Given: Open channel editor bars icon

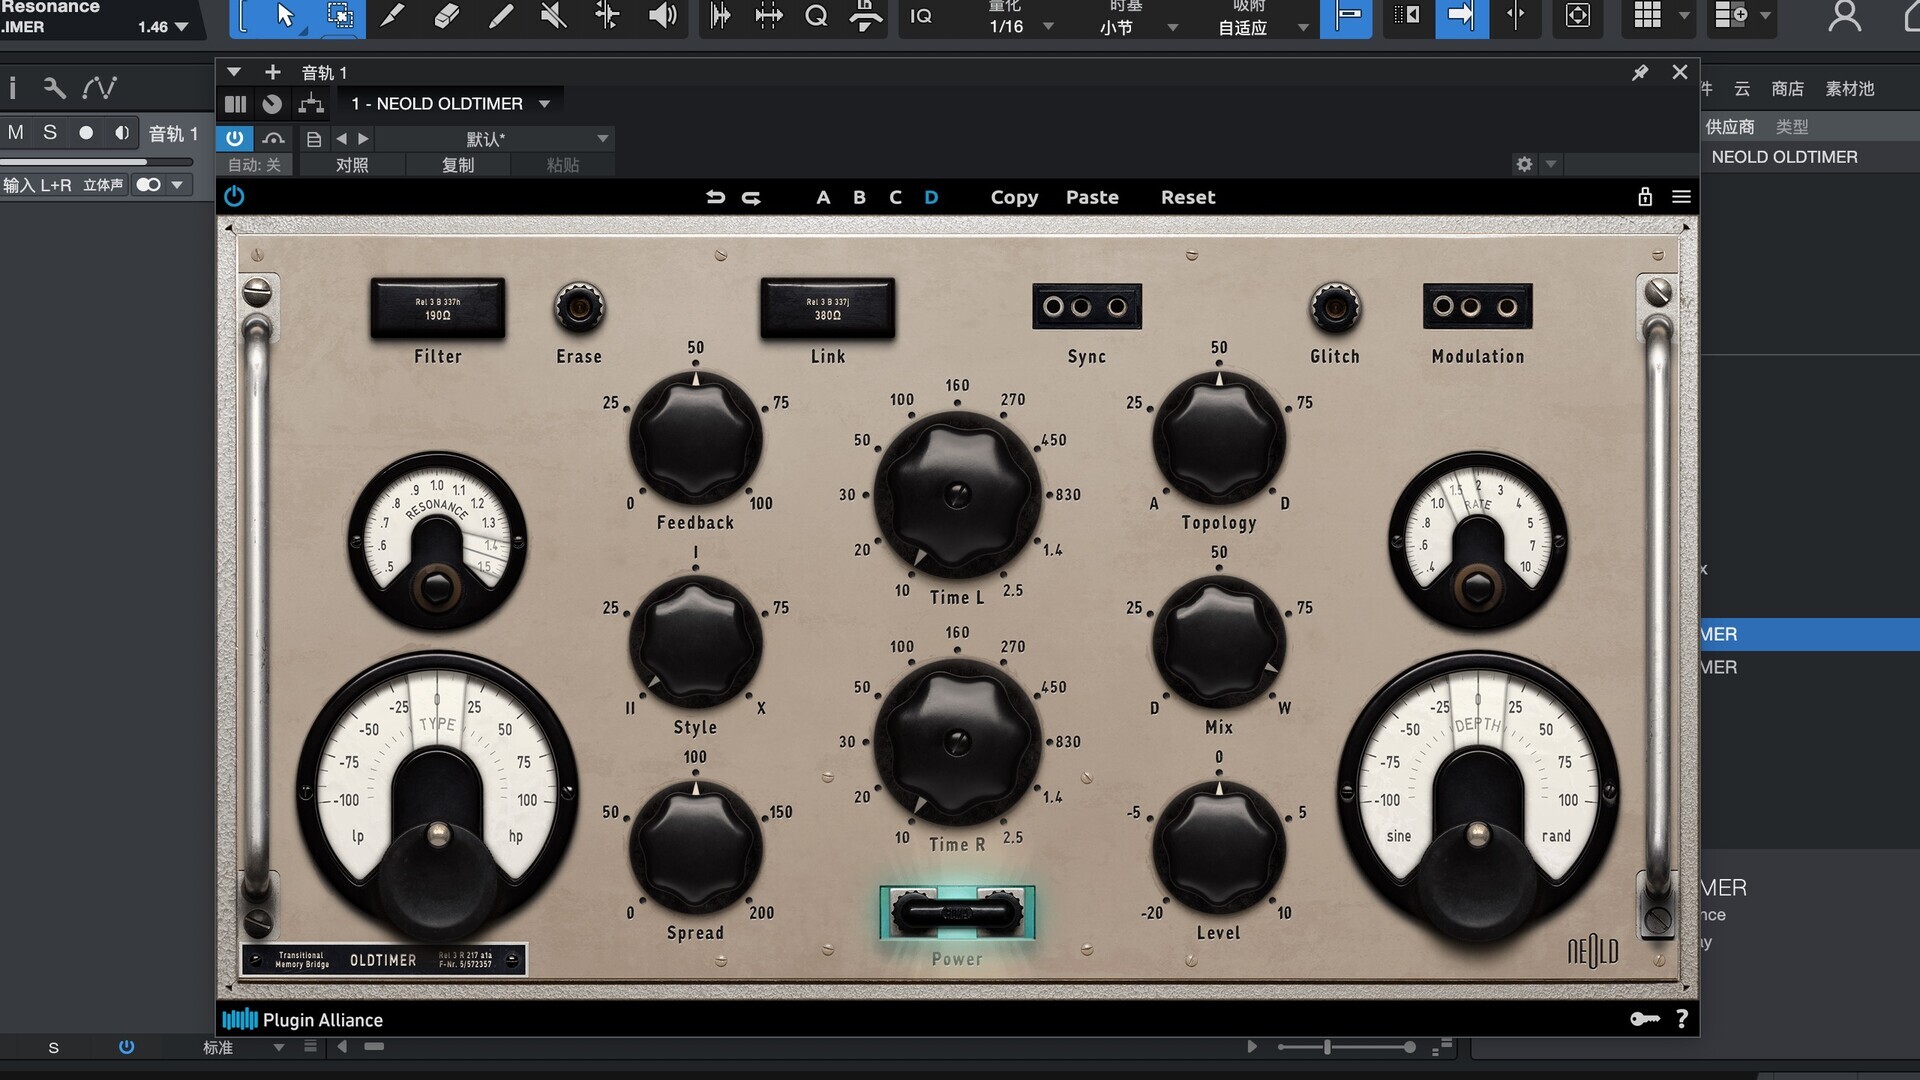Looking at the screenshot, I should point(236,104).
